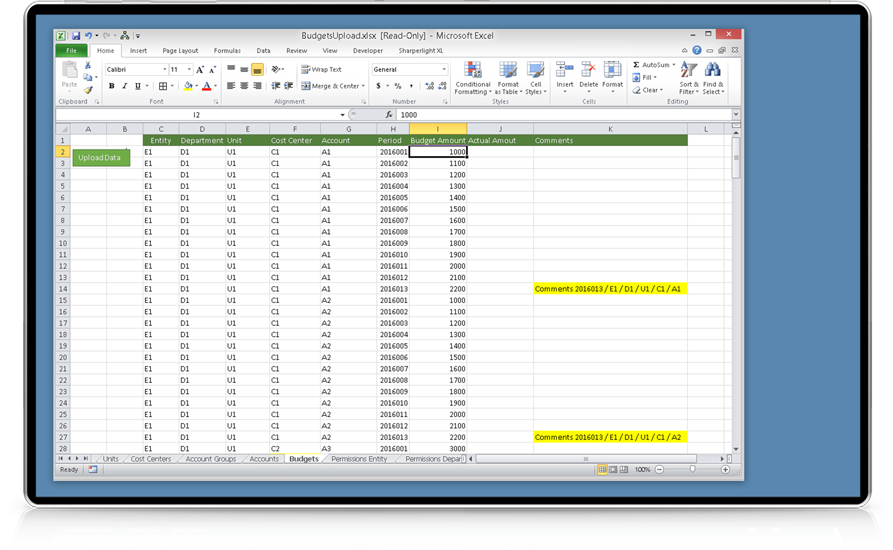Apply percent style
Screen dimensions: 893x550
tap(398, 86)
